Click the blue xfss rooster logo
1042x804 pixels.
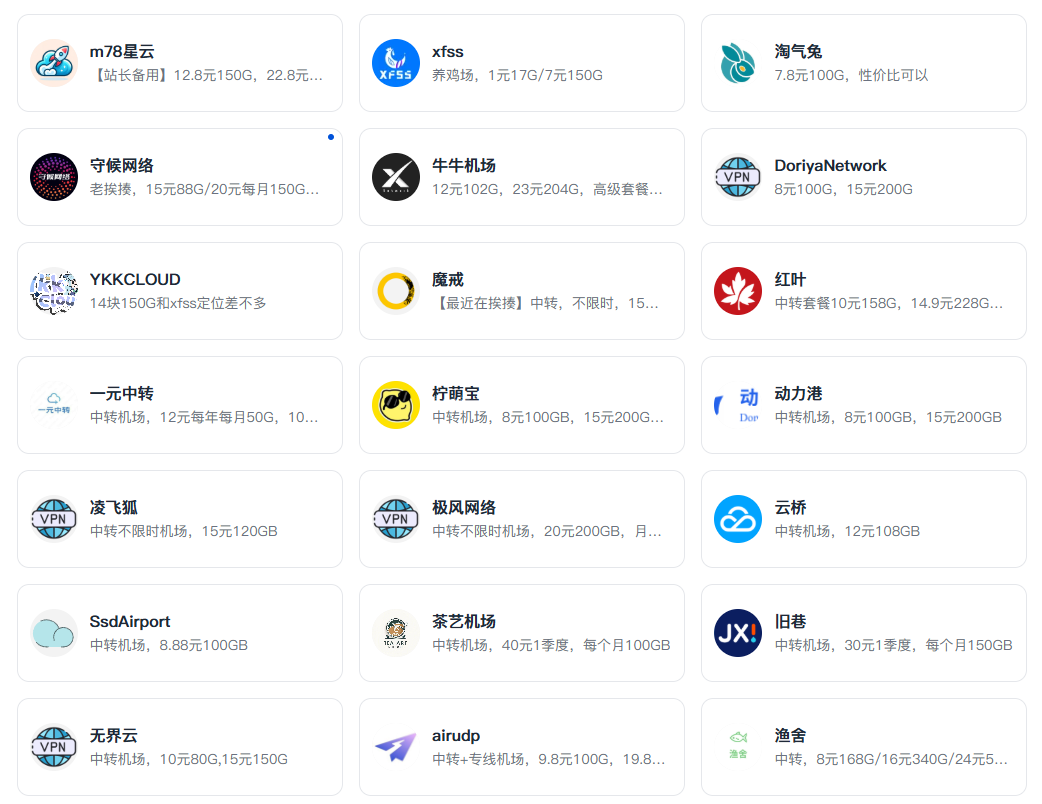(396, 63)
